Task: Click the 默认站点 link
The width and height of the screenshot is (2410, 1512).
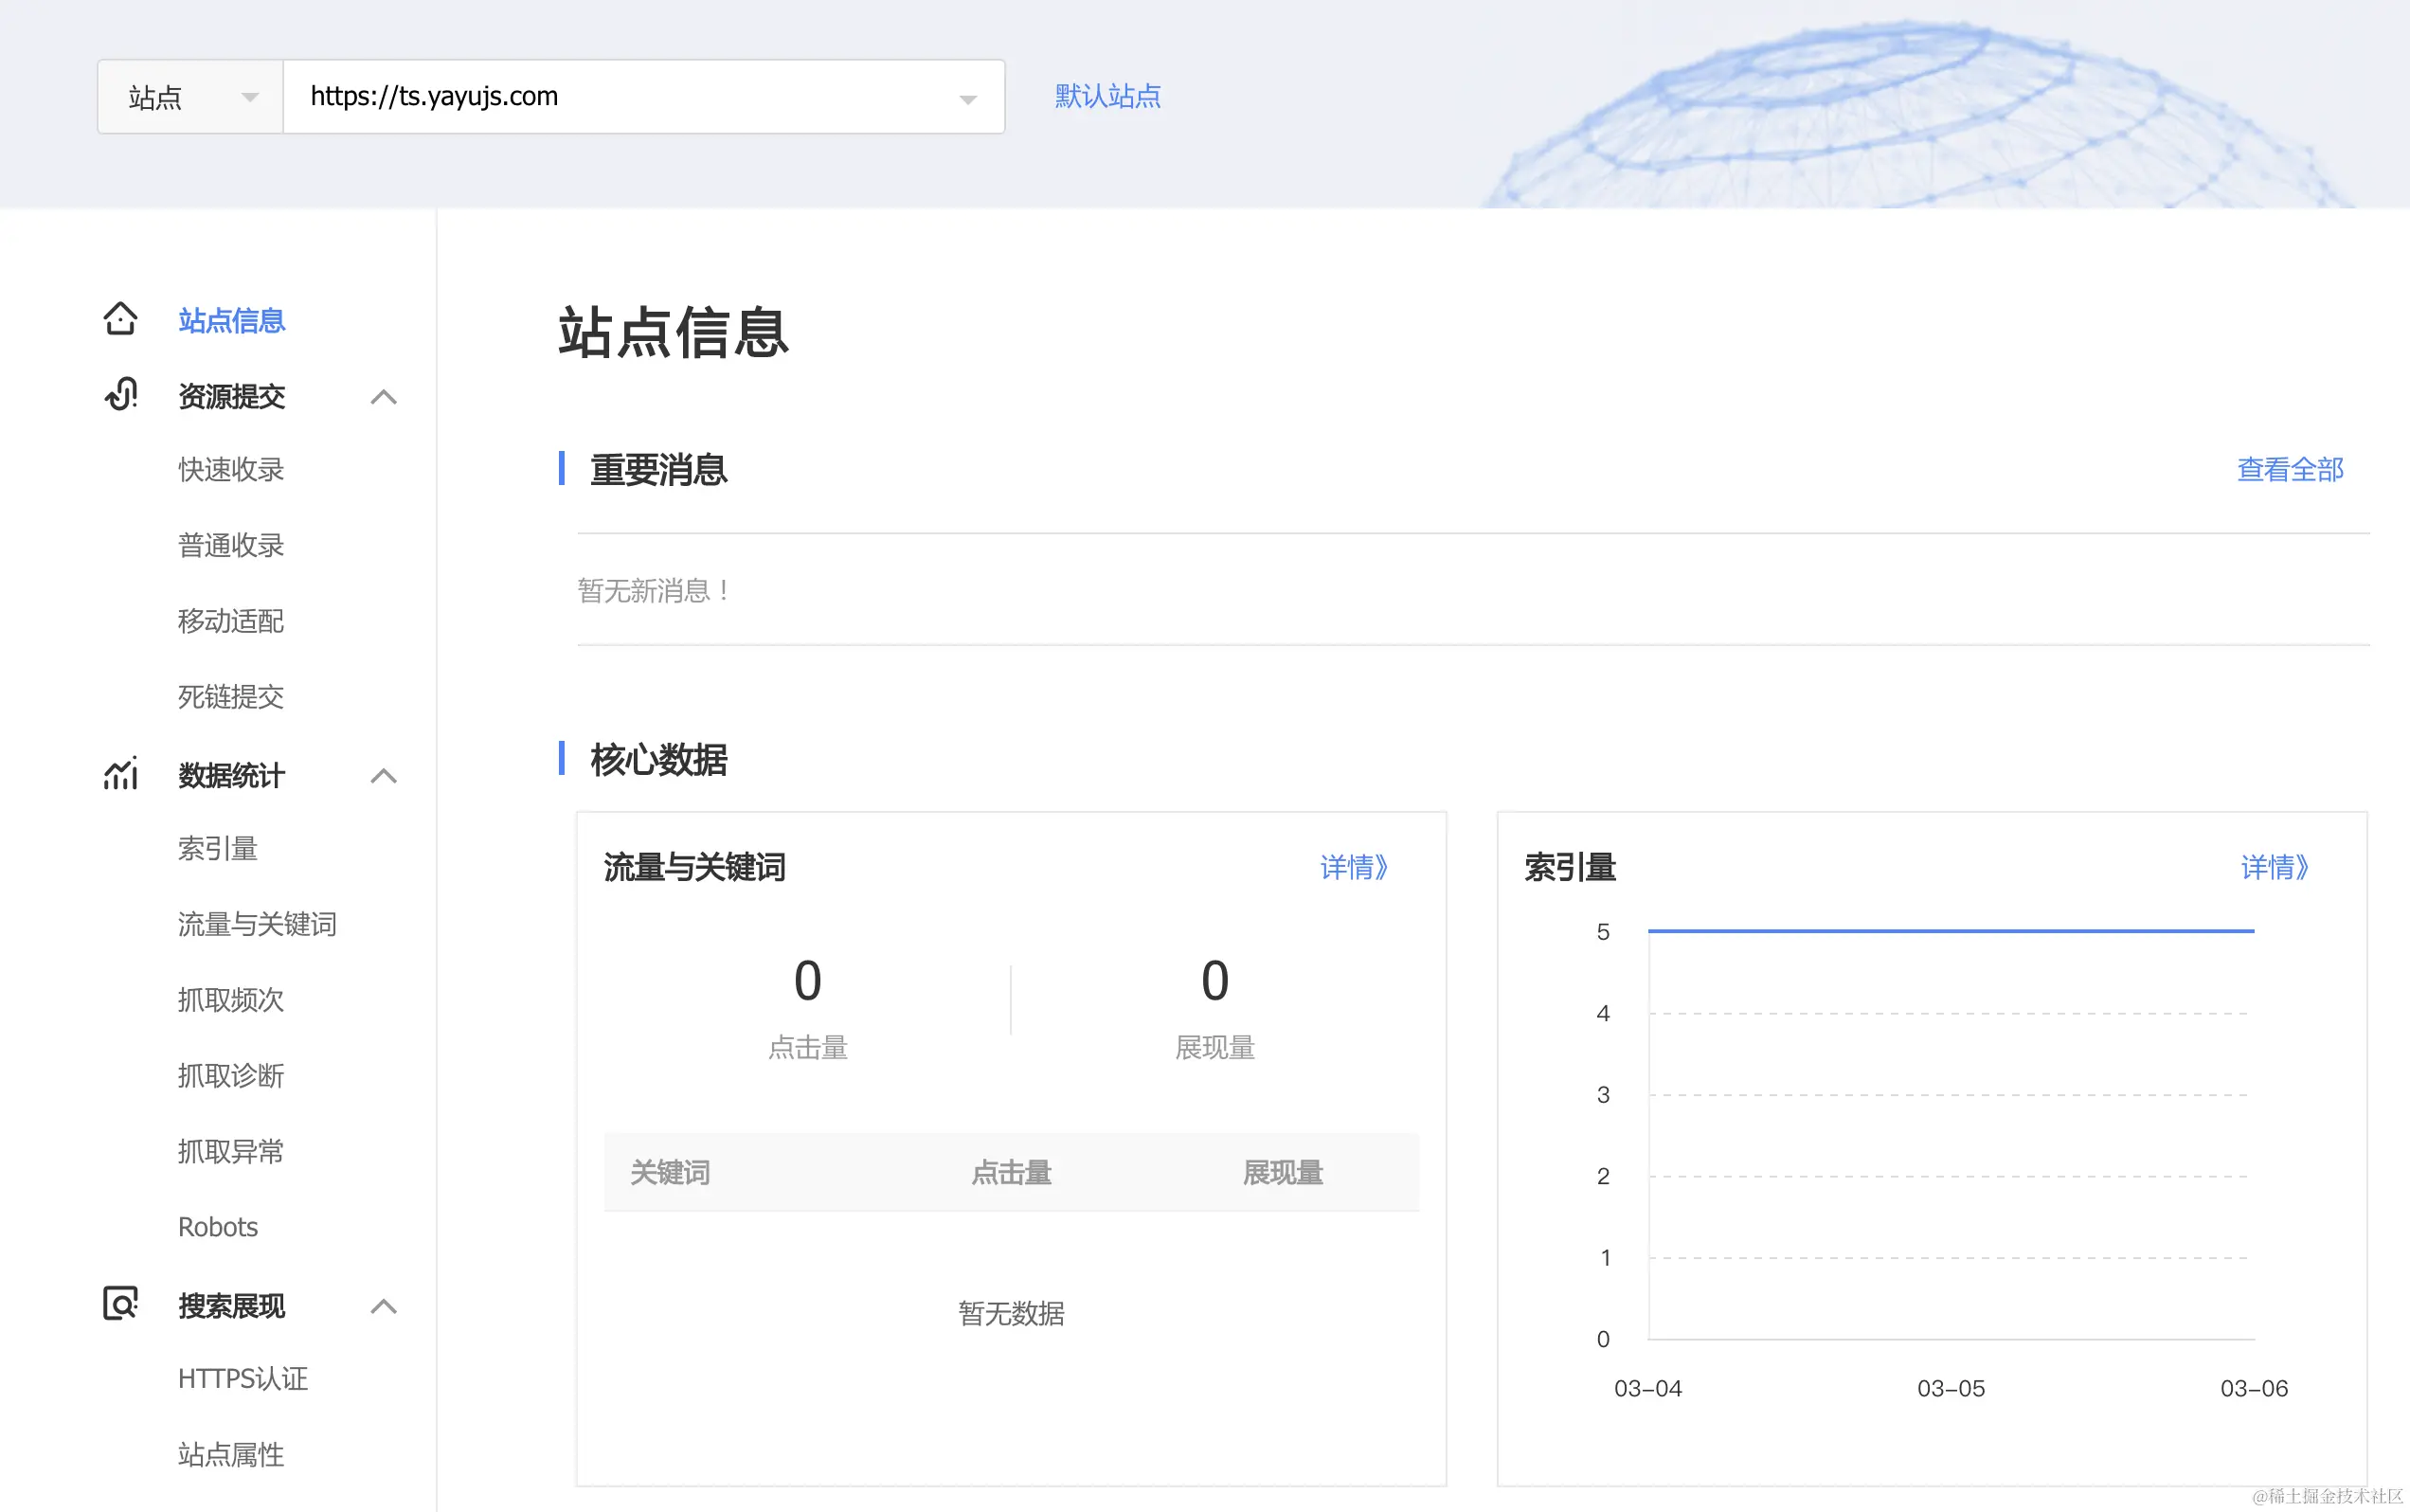Action: coord(1107,96)
